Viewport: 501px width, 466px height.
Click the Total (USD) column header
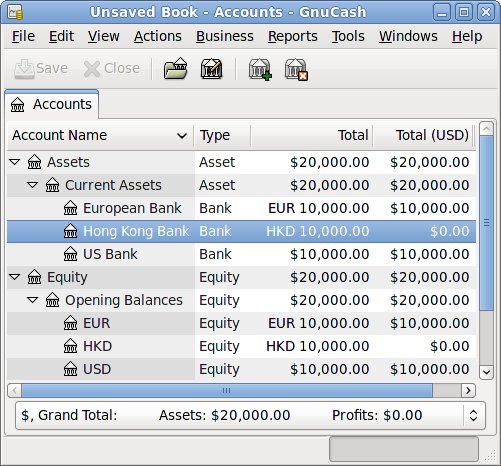423,135
